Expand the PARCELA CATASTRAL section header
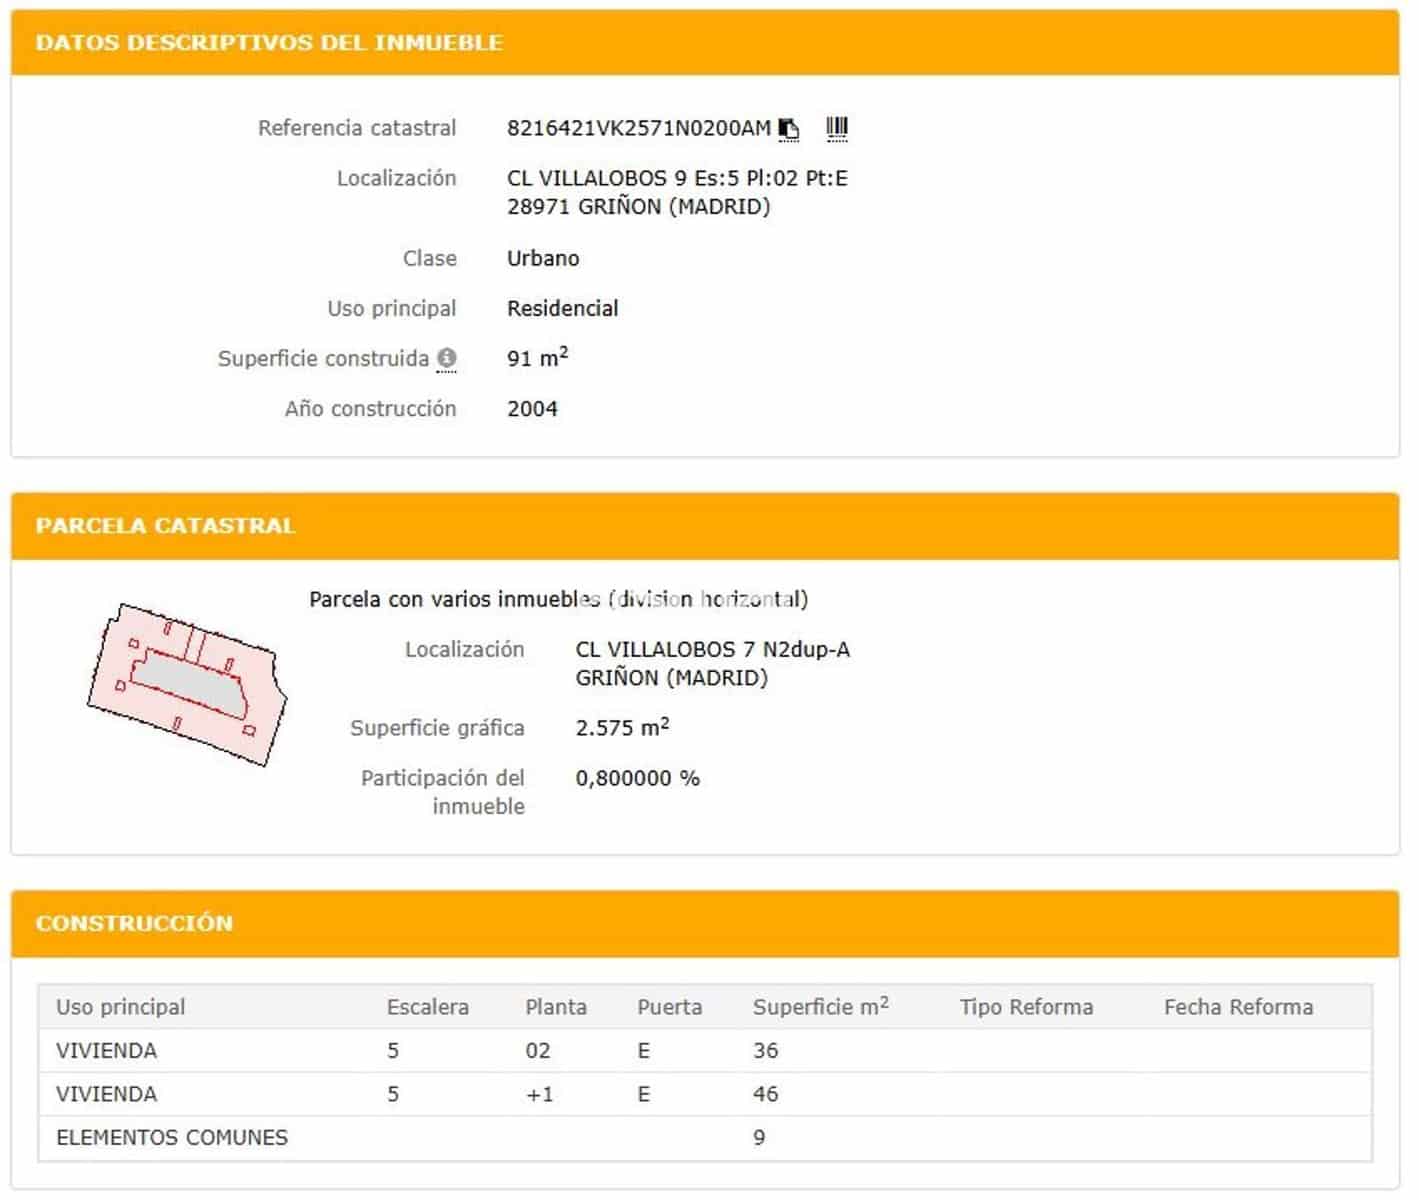The height and width of the screenshot is (1200, 1419). point(166,525)
